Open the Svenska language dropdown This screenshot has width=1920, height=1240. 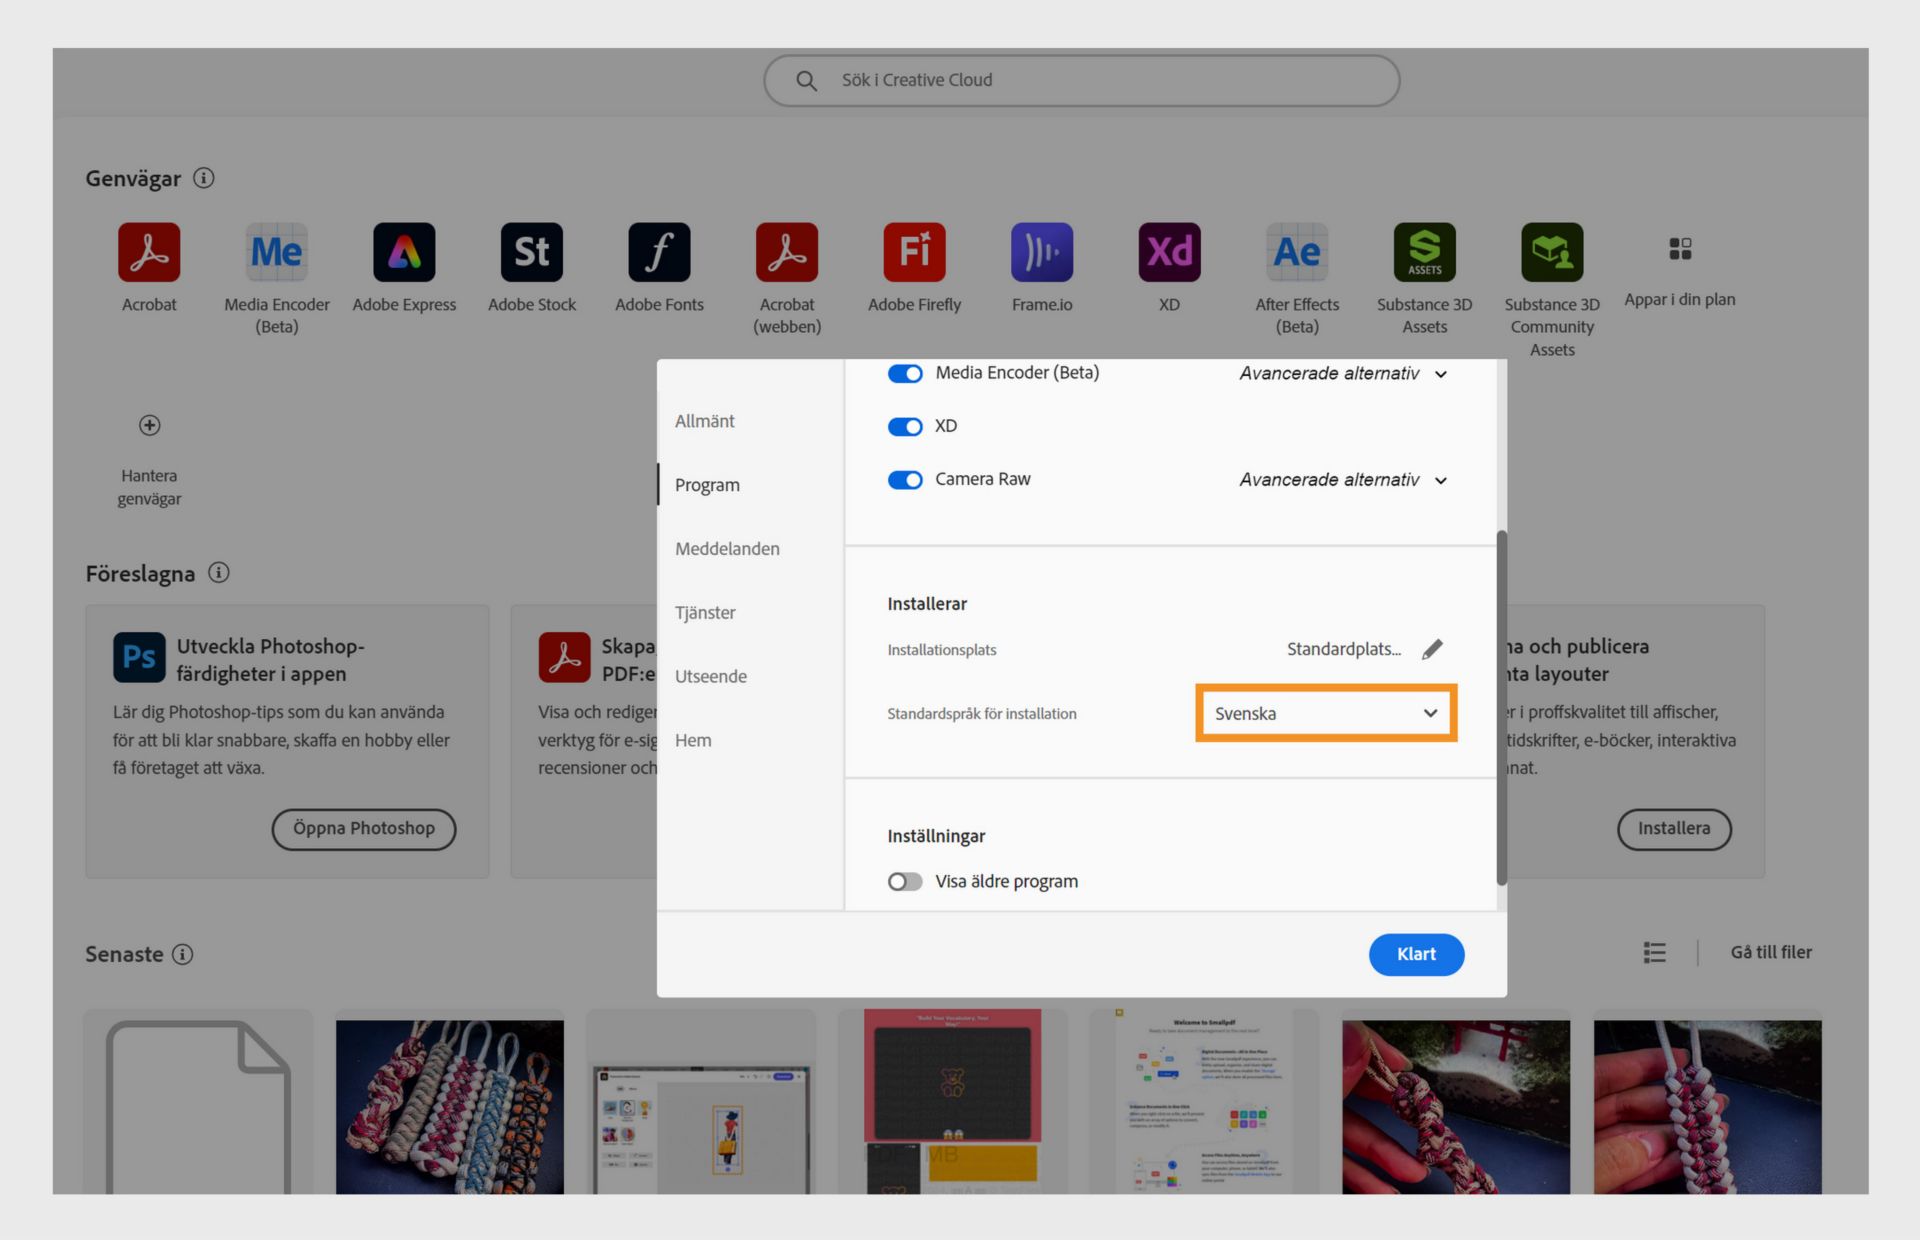coord(1325,713)
